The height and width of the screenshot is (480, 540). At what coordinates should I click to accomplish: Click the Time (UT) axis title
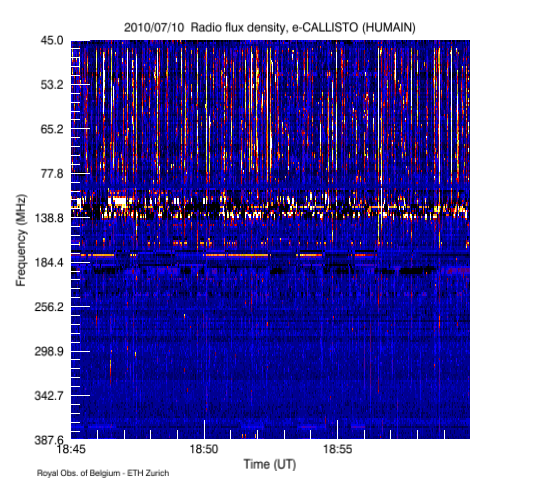pyautogui.click(x=270, y=465)
